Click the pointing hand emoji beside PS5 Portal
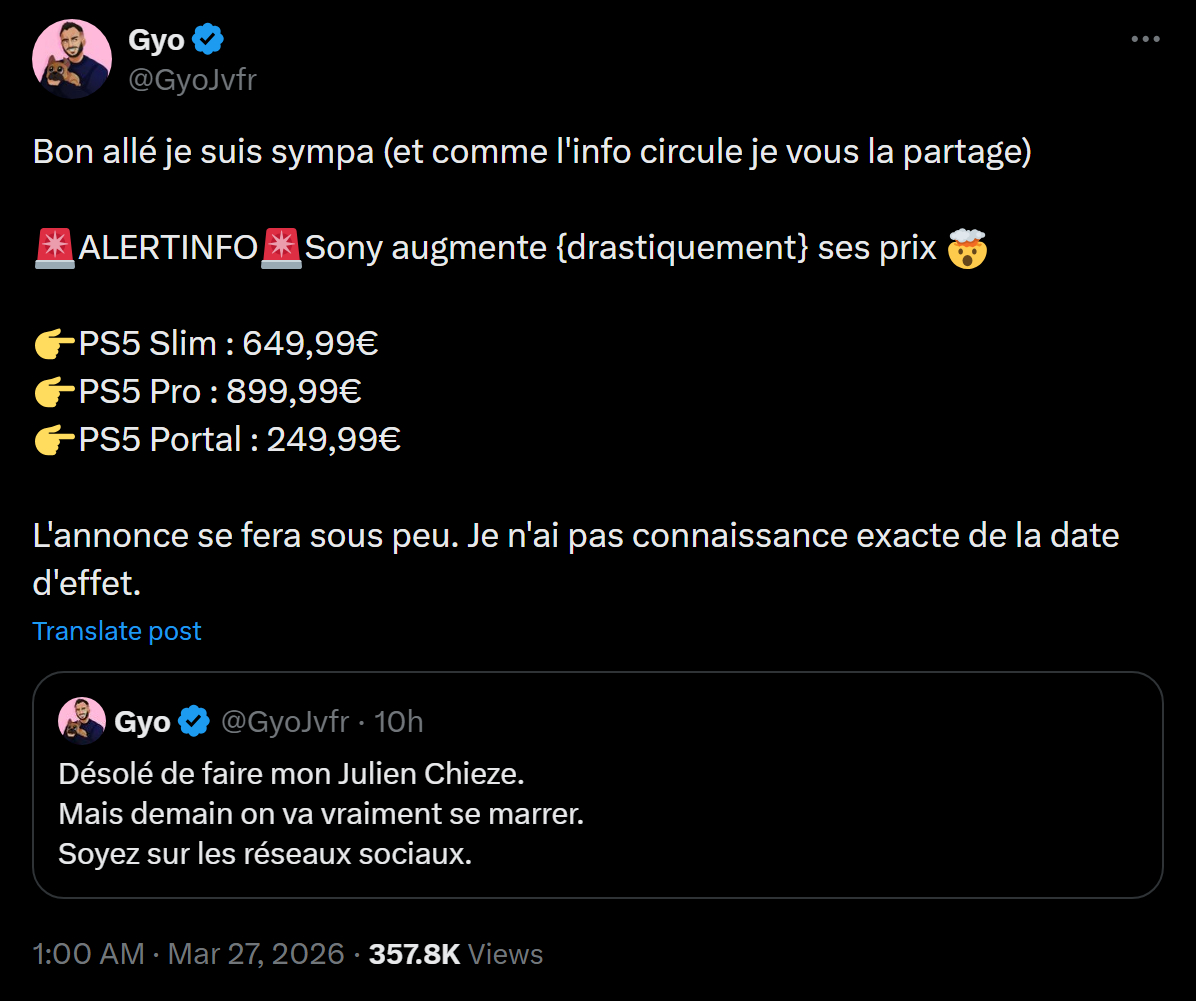 [x=55, y=440]
